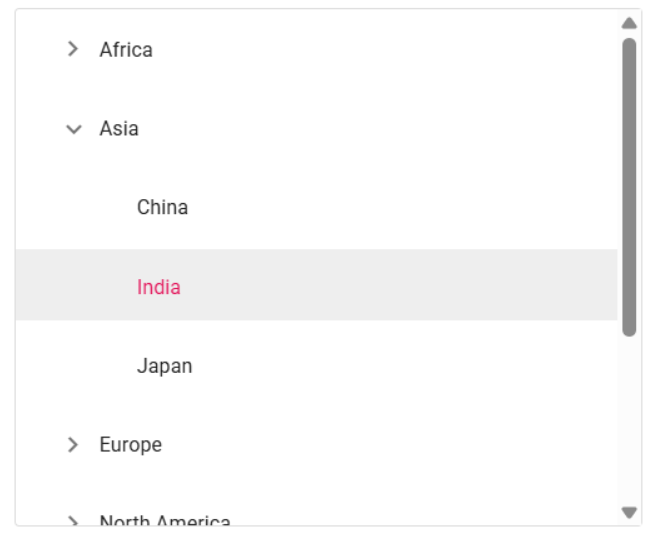This screenshot has height=543, width=656.
Task: Click empty area right of Africa
Action: (400, 49)
